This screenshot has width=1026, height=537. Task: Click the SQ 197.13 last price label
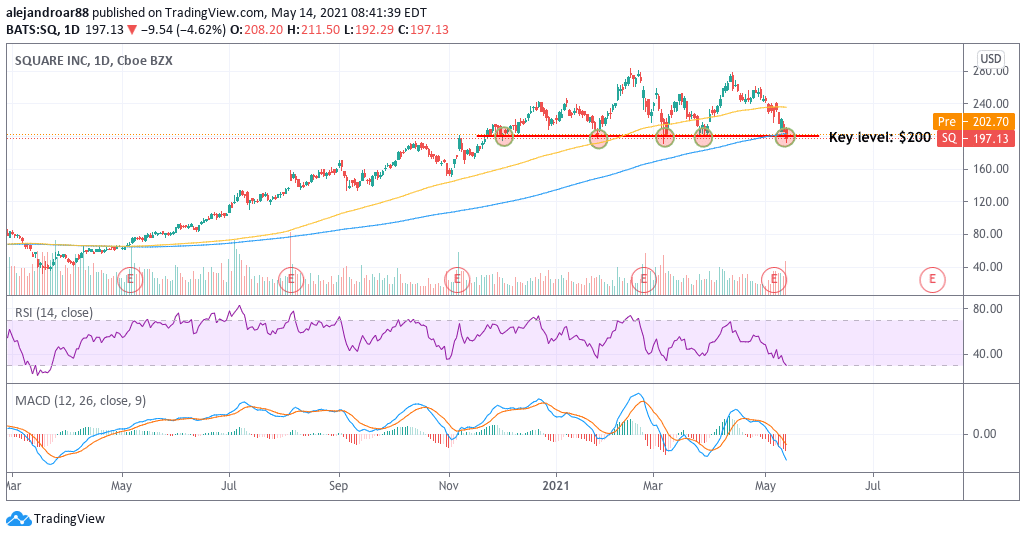(975, 138)
